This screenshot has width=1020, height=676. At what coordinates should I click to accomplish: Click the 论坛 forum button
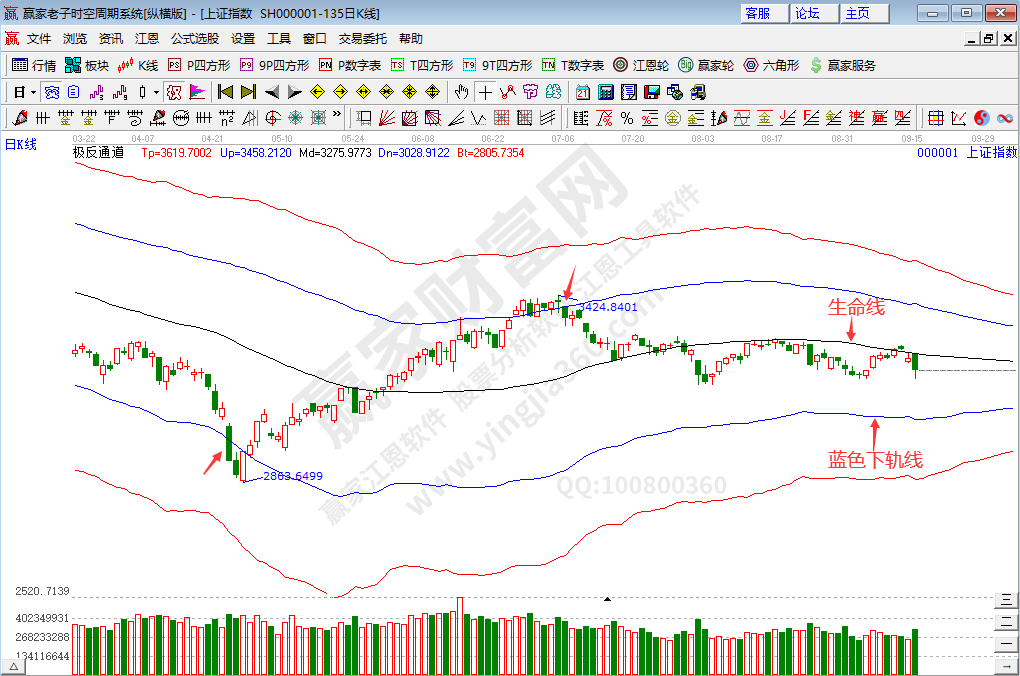[x=807, y=13]
